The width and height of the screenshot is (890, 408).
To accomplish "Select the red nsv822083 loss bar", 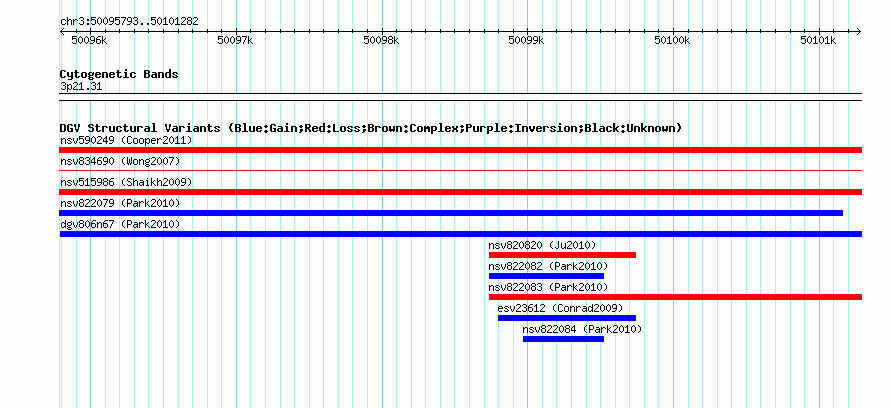I will coord(675,297).
